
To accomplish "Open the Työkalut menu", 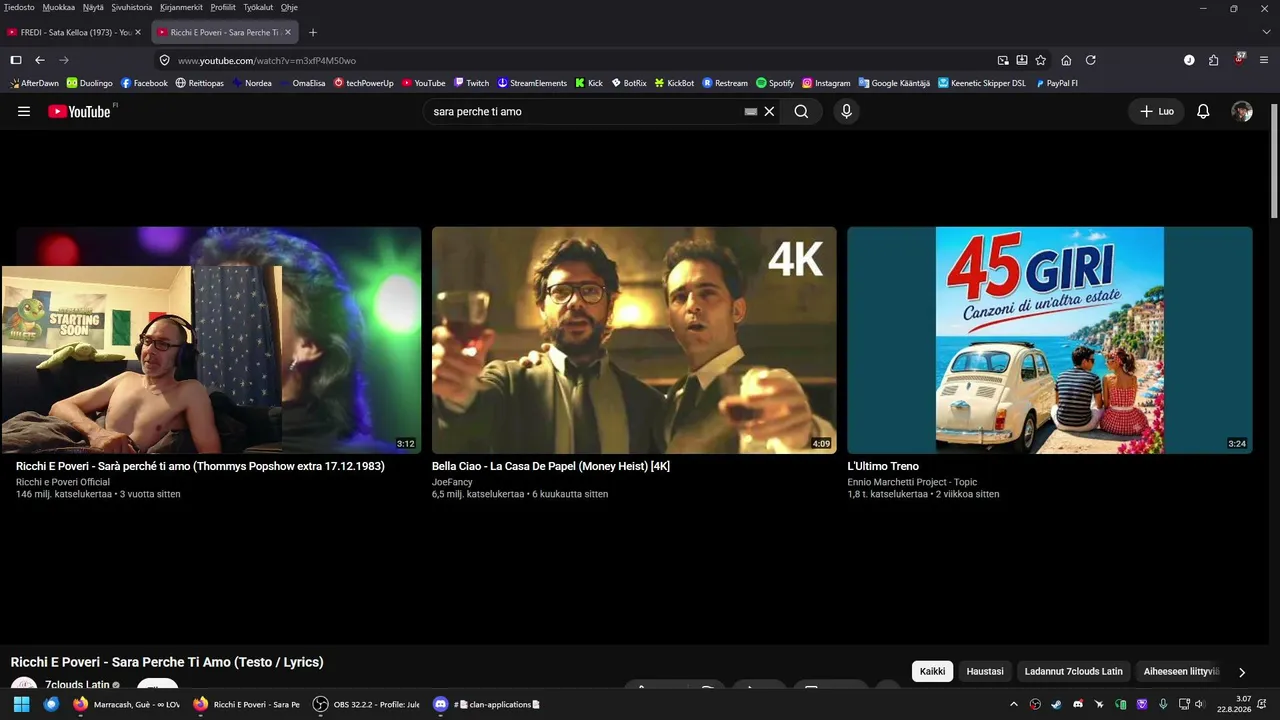I will click(x=258, y=7).
